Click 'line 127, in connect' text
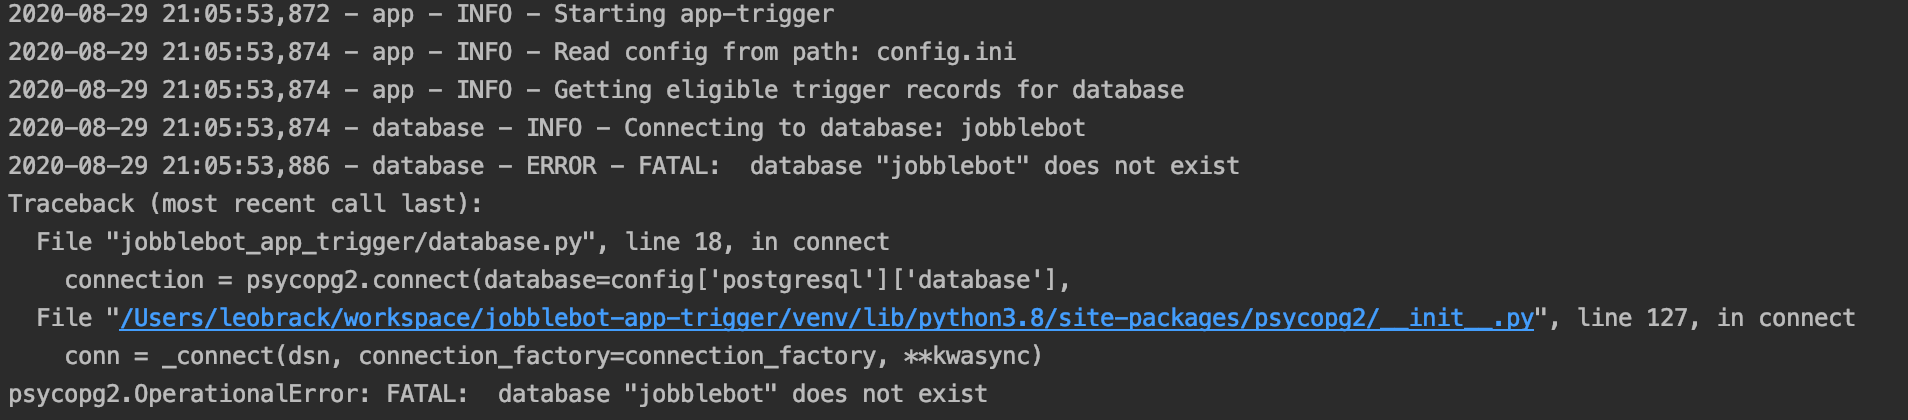 (1716, 318)
